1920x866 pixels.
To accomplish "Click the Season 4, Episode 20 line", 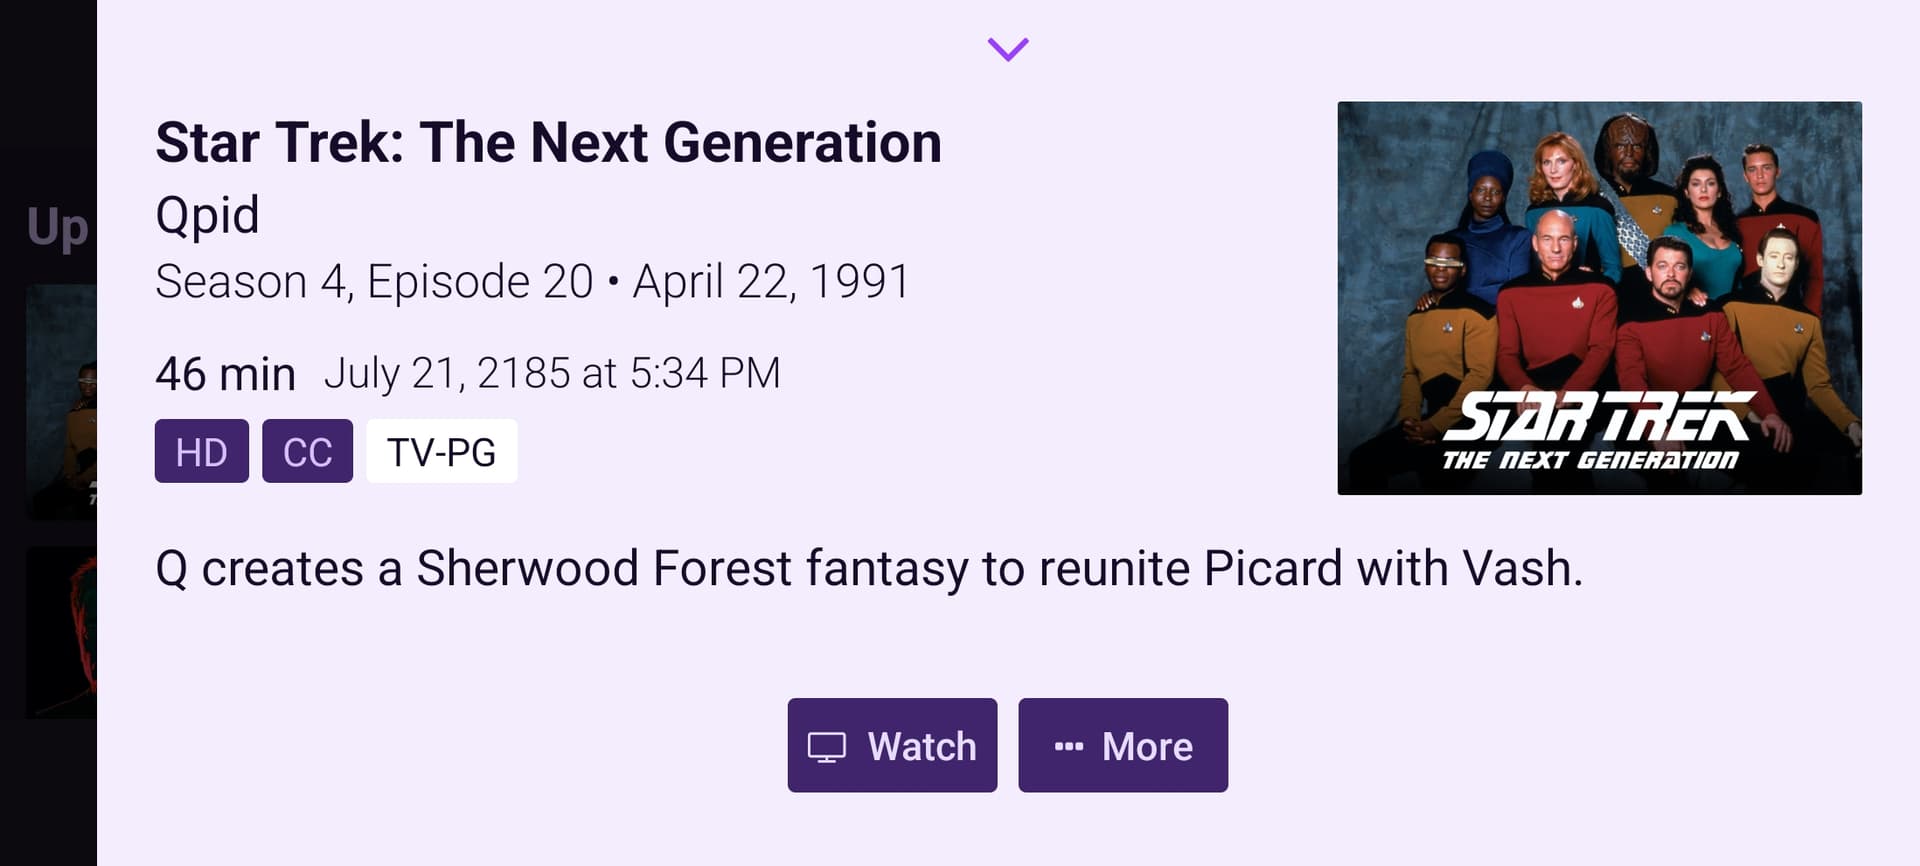I will pyautogui.click(x=375, y=282).
